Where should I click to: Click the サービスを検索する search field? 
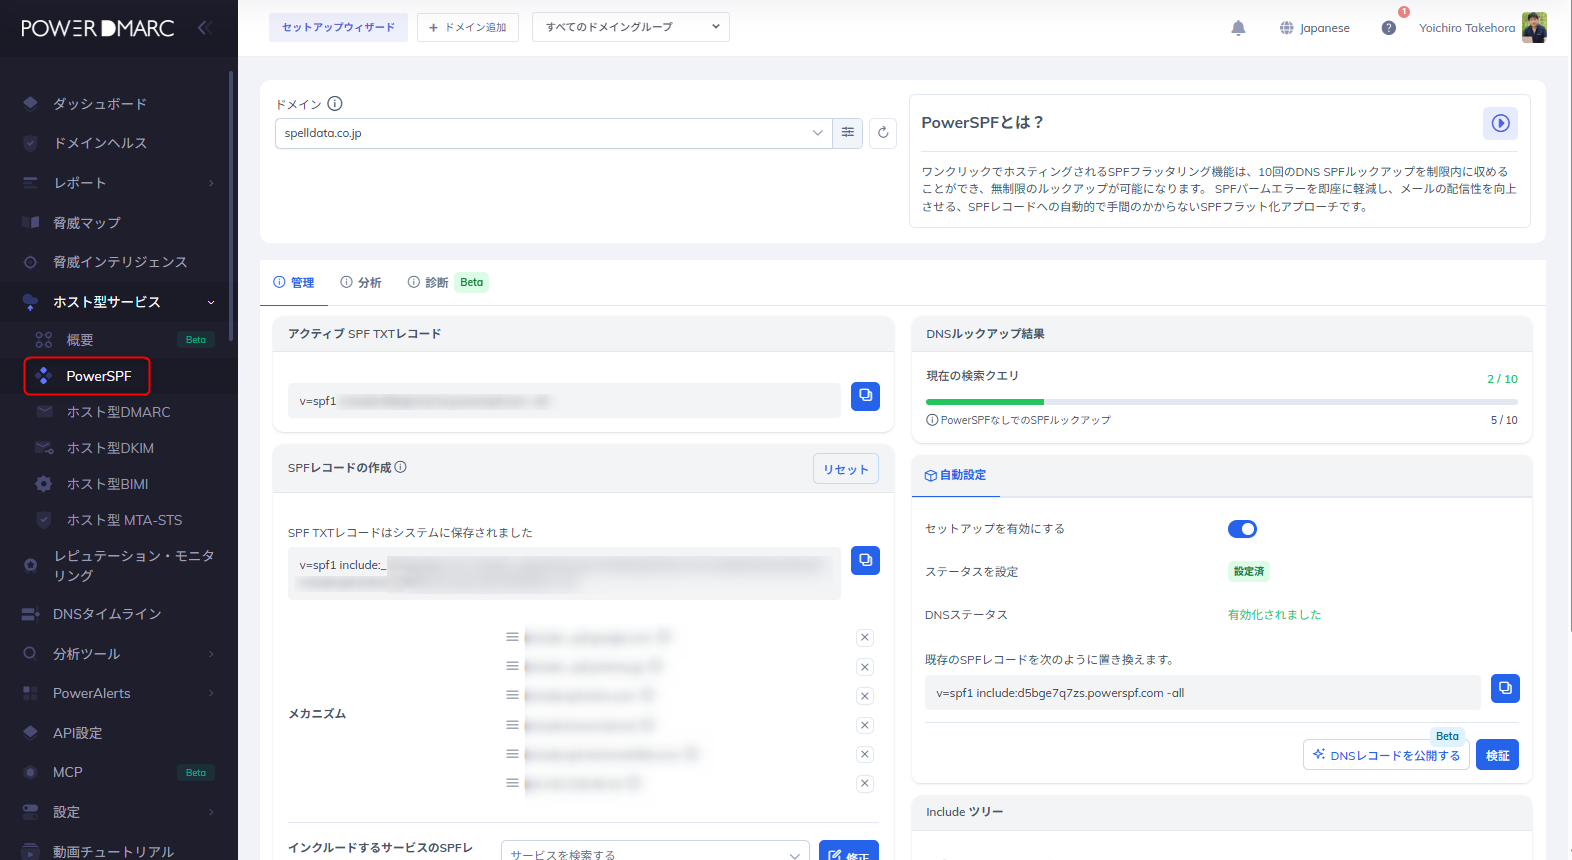(x=655, y=855)
